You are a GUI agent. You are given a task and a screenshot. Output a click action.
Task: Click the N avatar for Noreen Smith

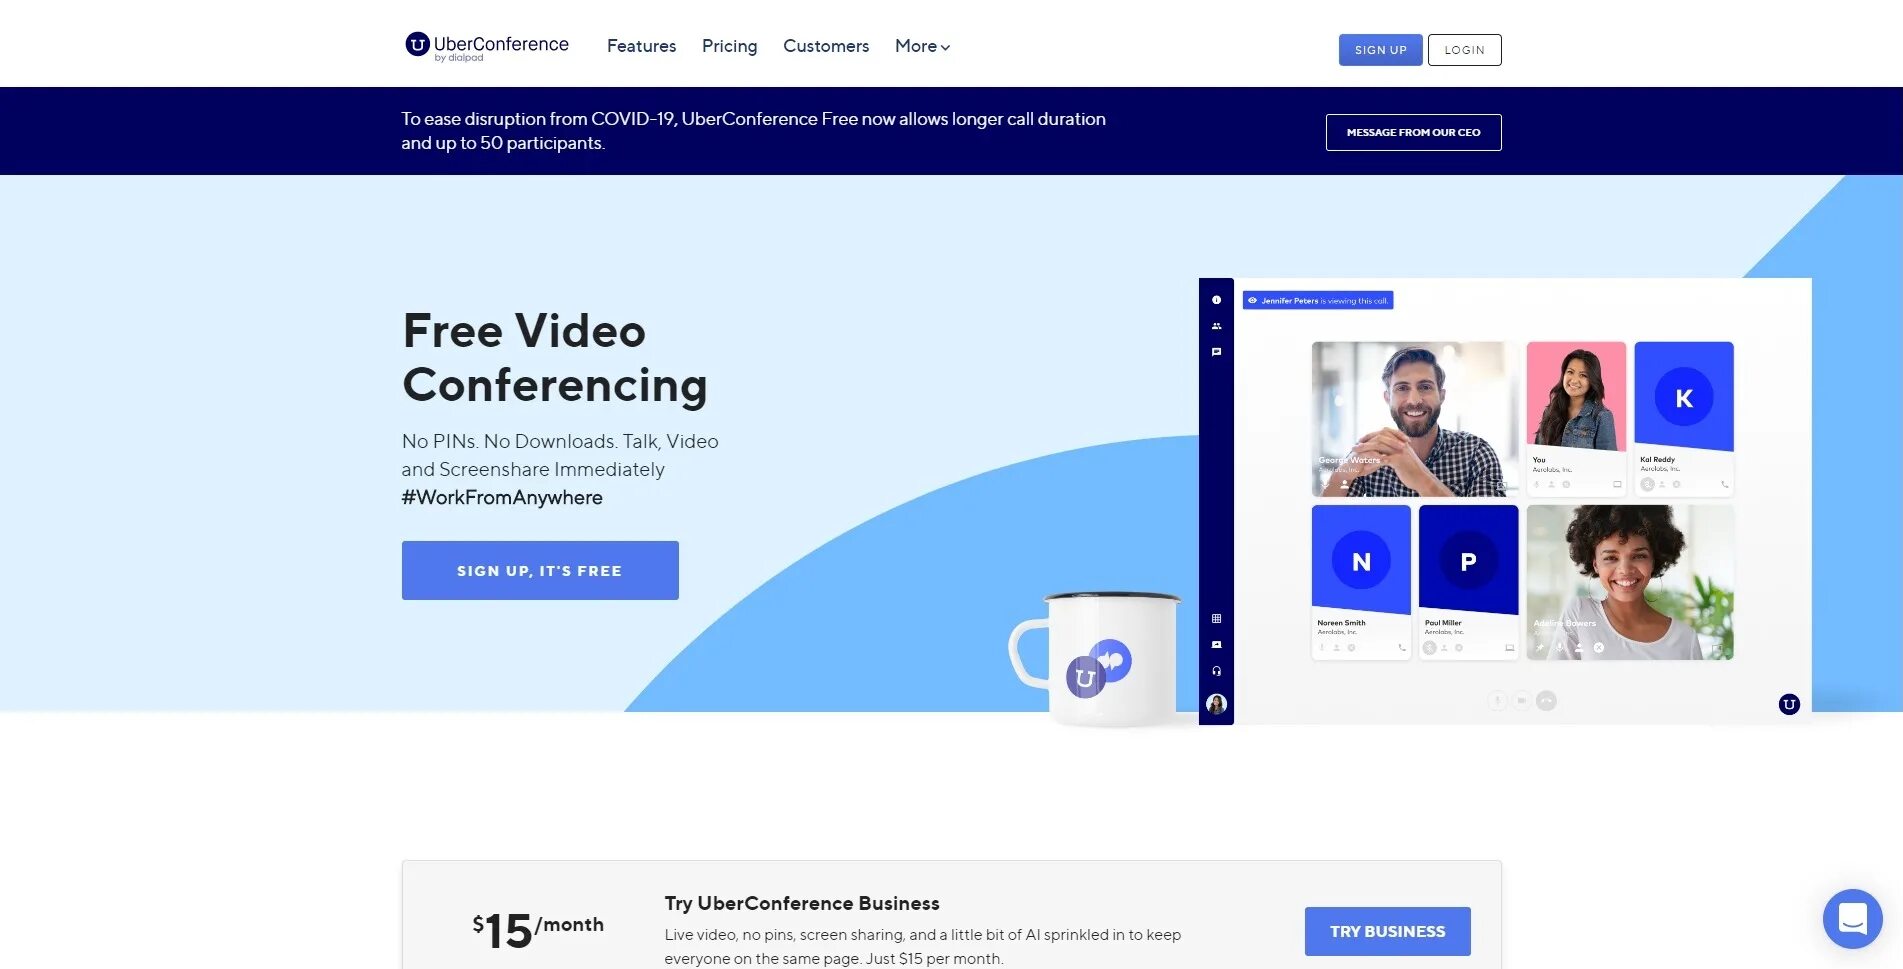pos(1361,561)
